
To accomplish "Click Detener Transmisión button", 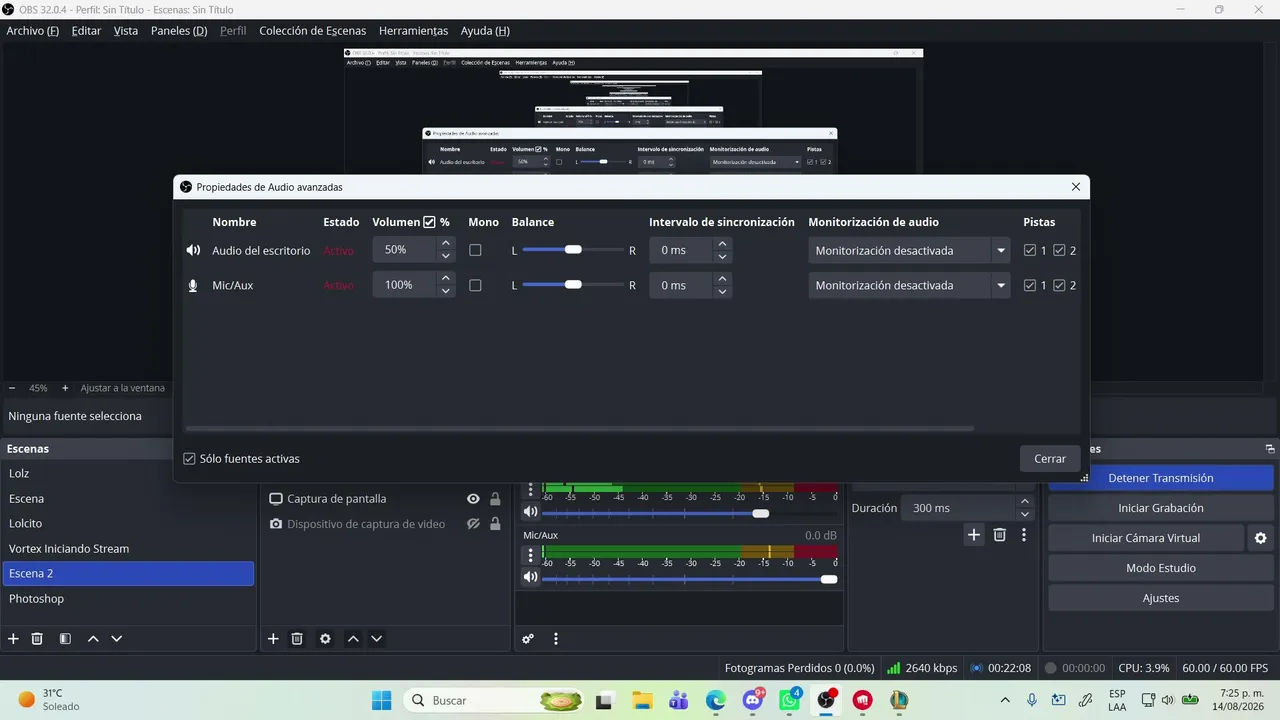I will (1161, 478).
